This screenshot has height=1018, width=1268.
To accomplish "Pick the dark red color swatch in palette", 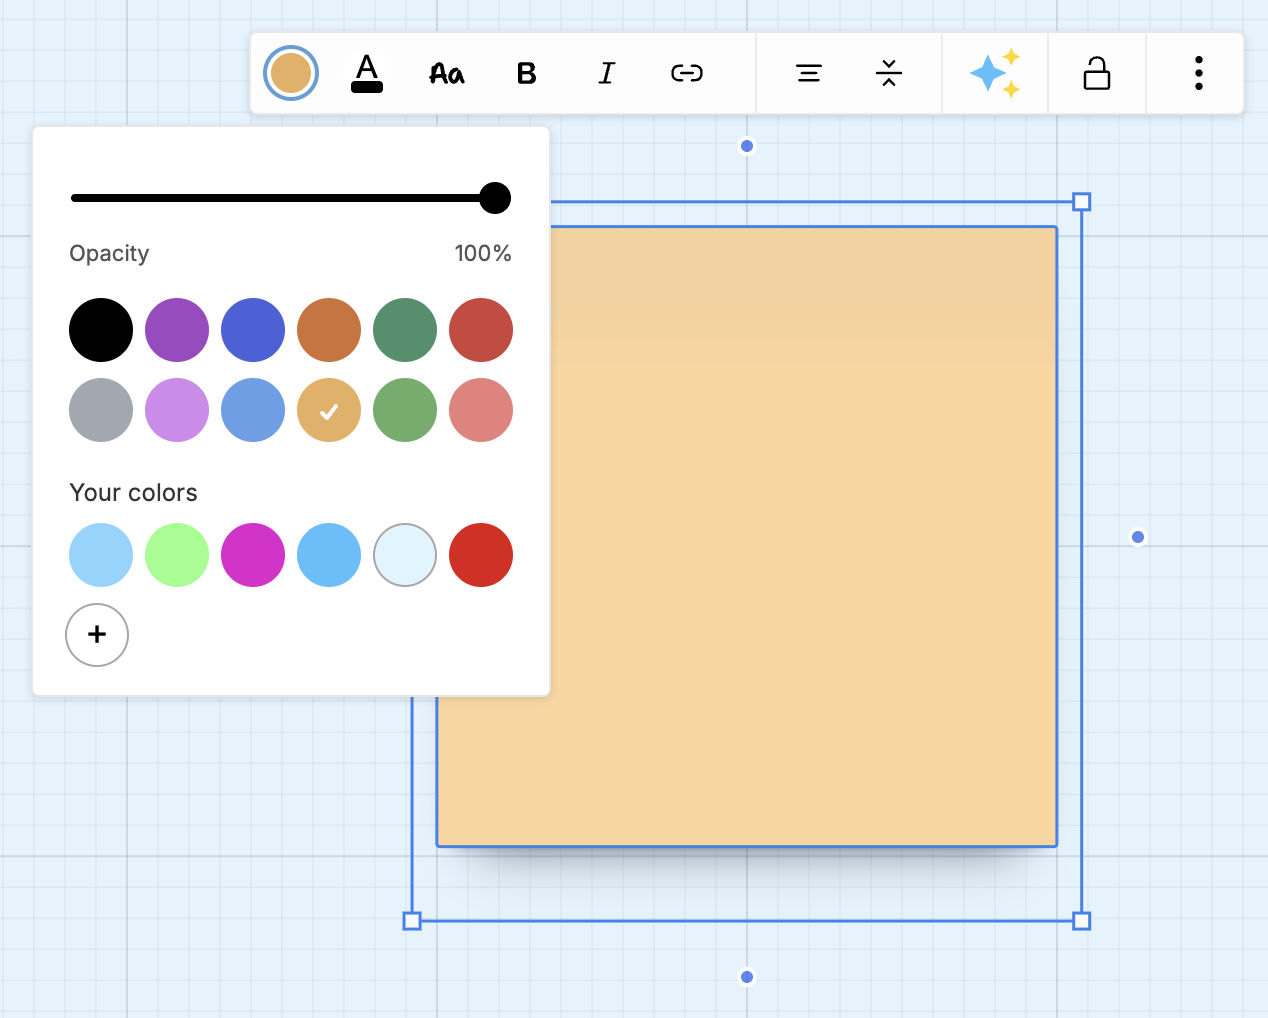I will pyautogui.click(x=481, y=330).
